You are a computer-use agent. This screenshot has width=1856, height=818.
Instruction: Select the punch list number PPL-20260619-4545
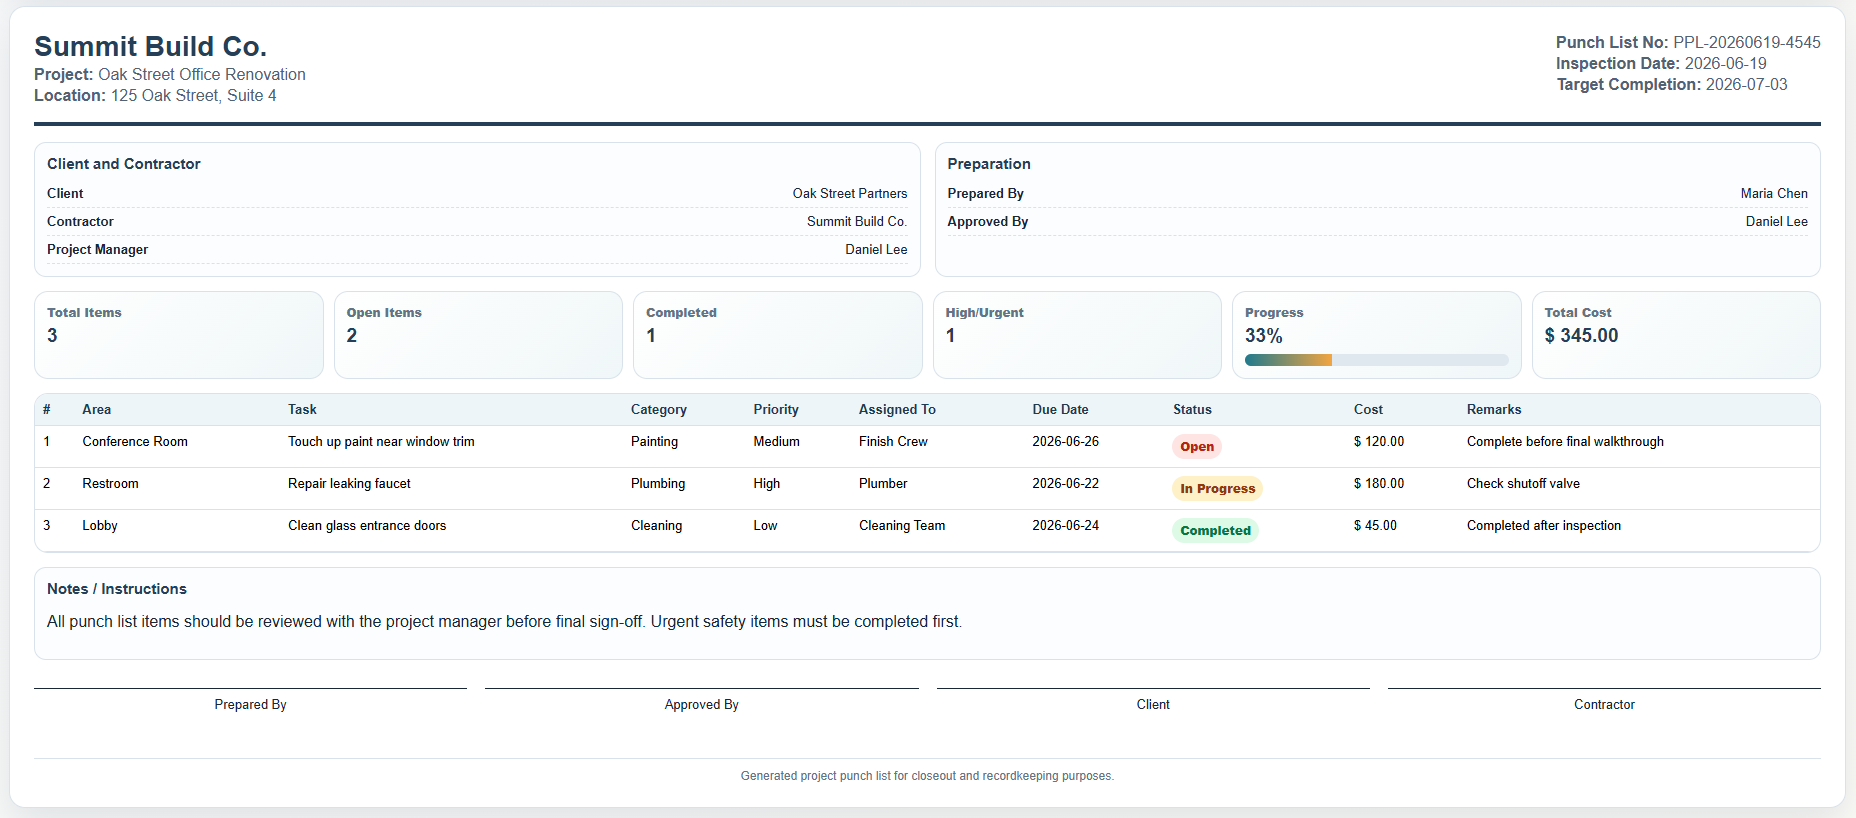[1747, 43]
